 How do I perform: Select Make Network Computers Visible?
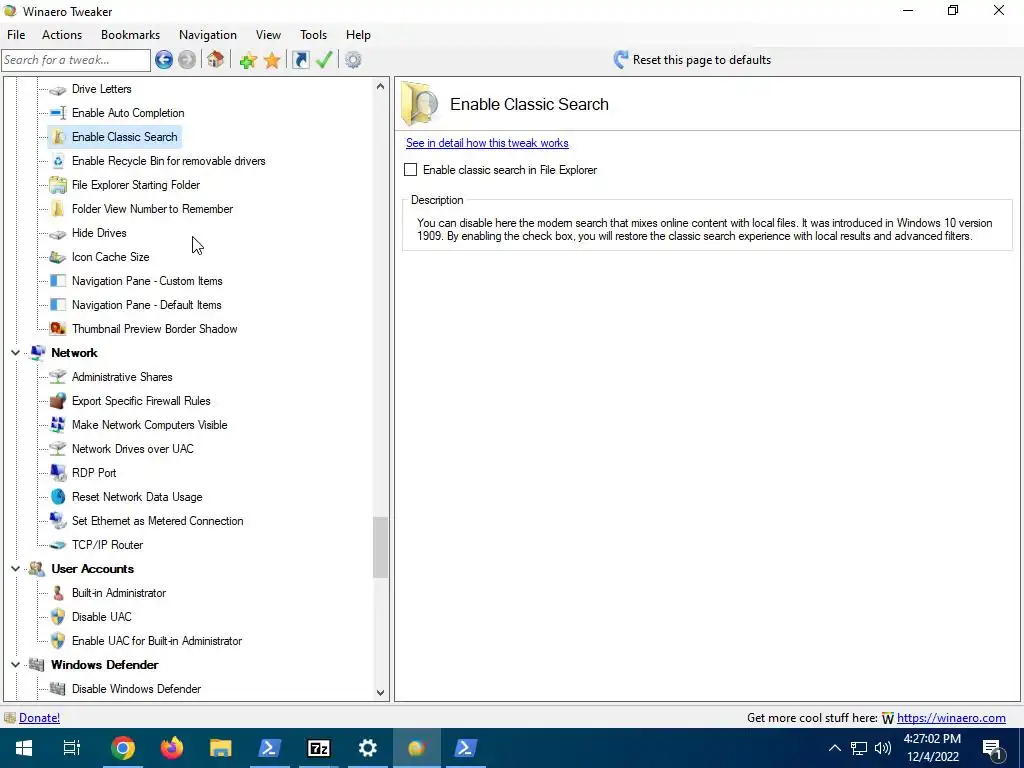click(x=150, y=425)
